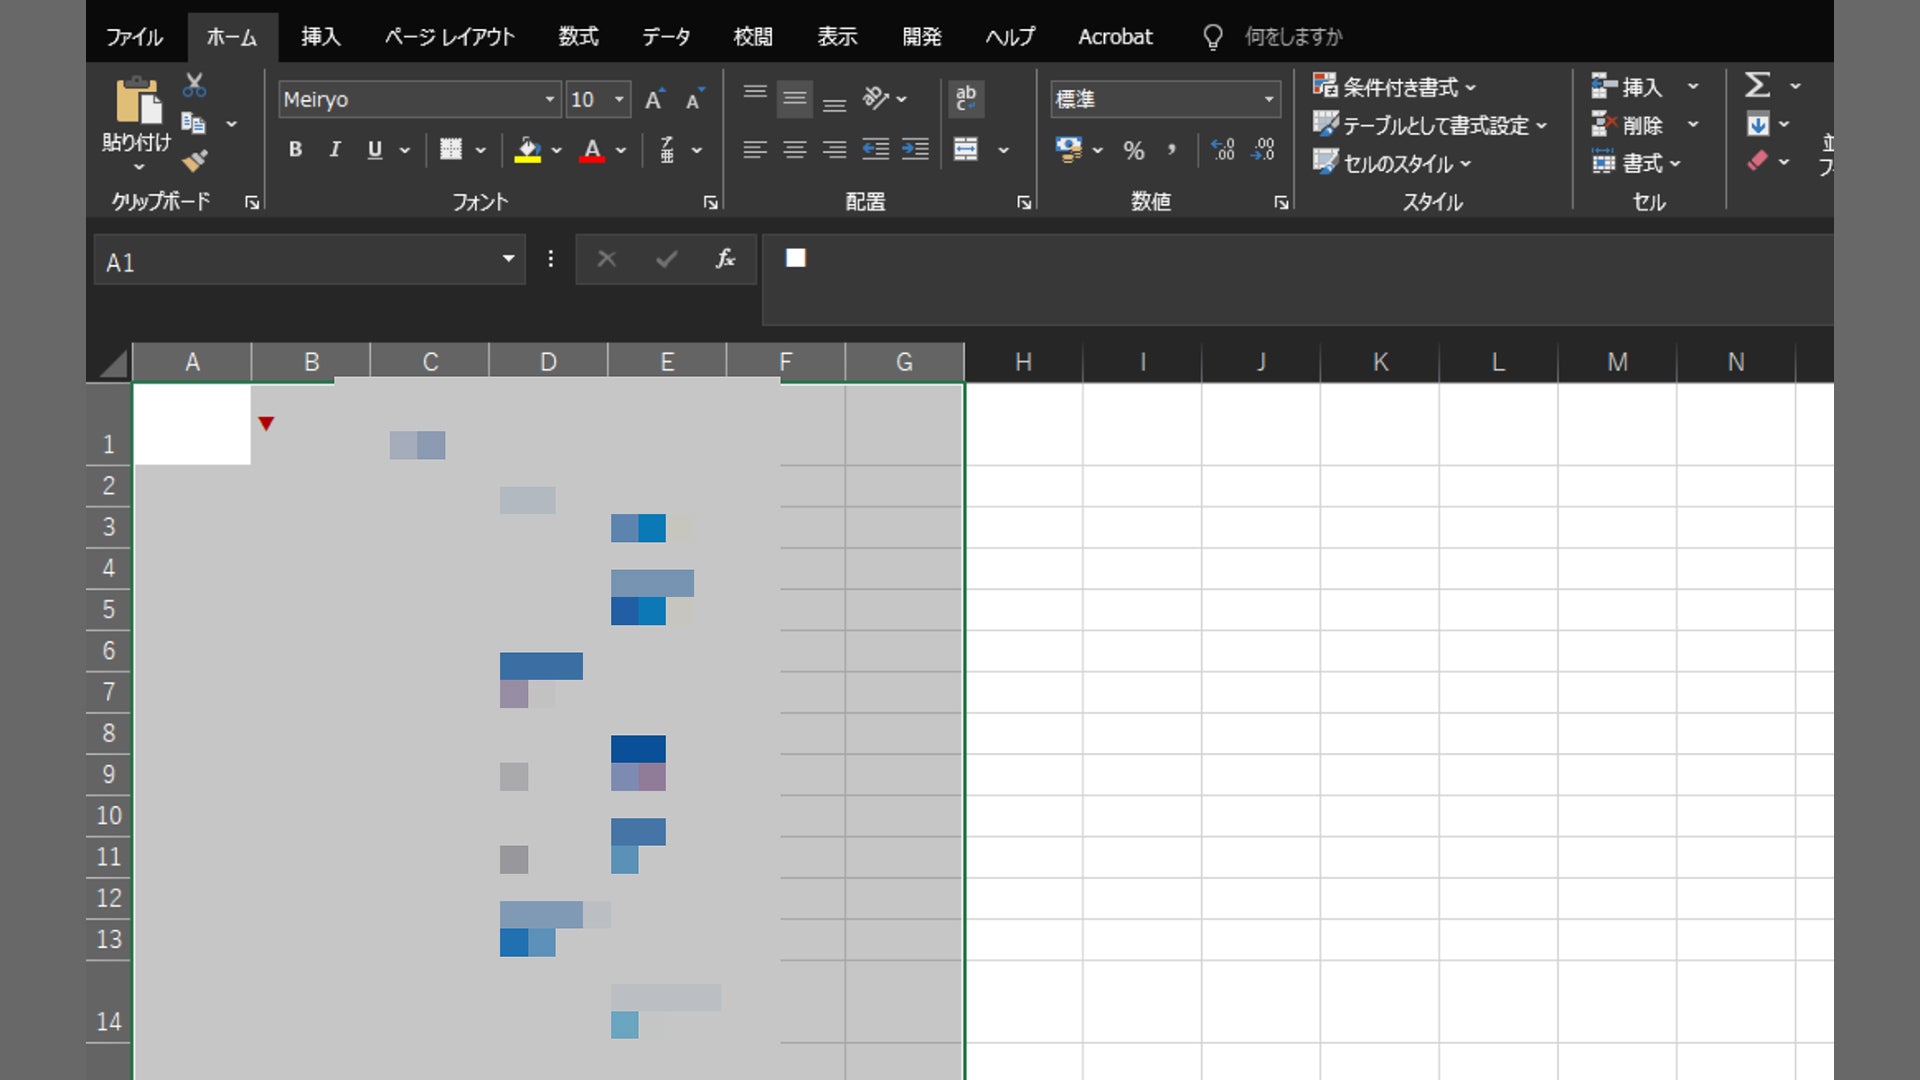Align text to vertical middle
Image resolution: width=1920 pixels, height=1080 pixels.
(x=795, y=98)
